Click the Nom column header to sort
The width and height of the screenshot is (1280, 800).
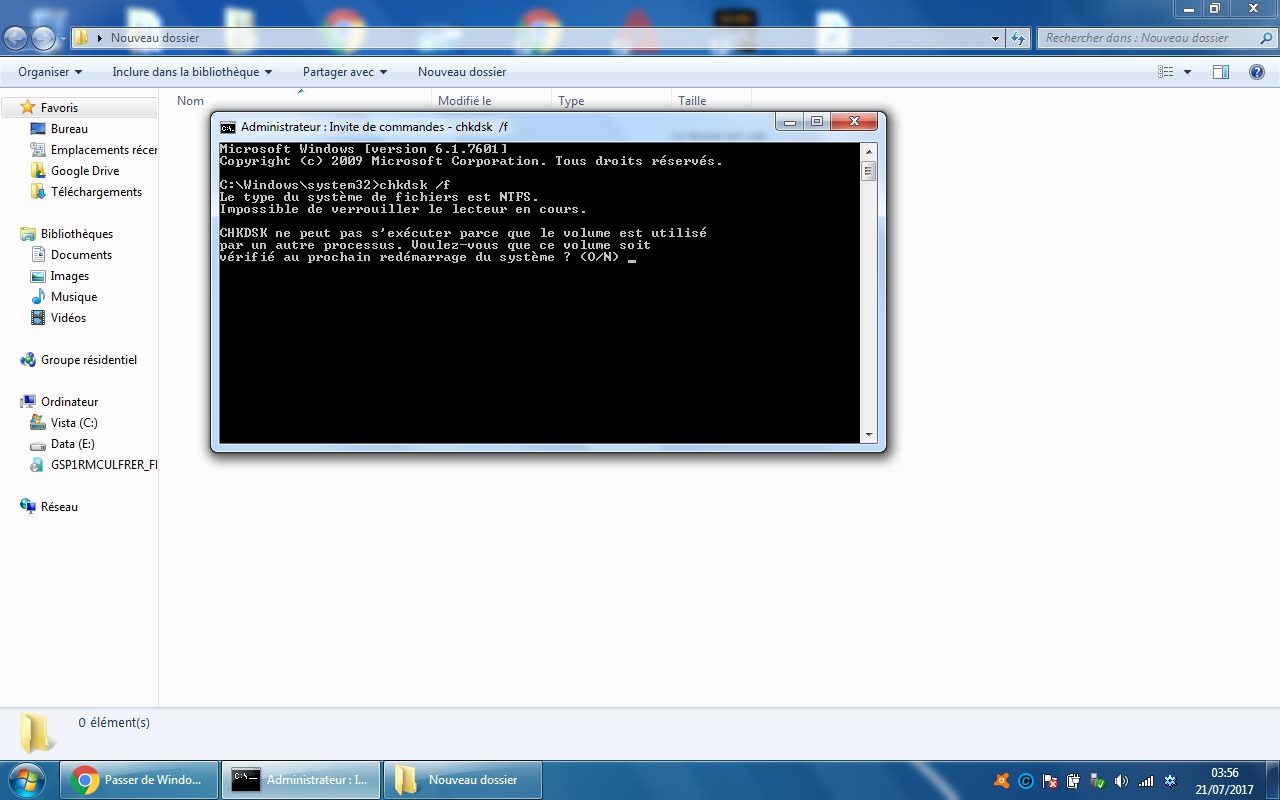pyautogui.click(x=190, y=100)
